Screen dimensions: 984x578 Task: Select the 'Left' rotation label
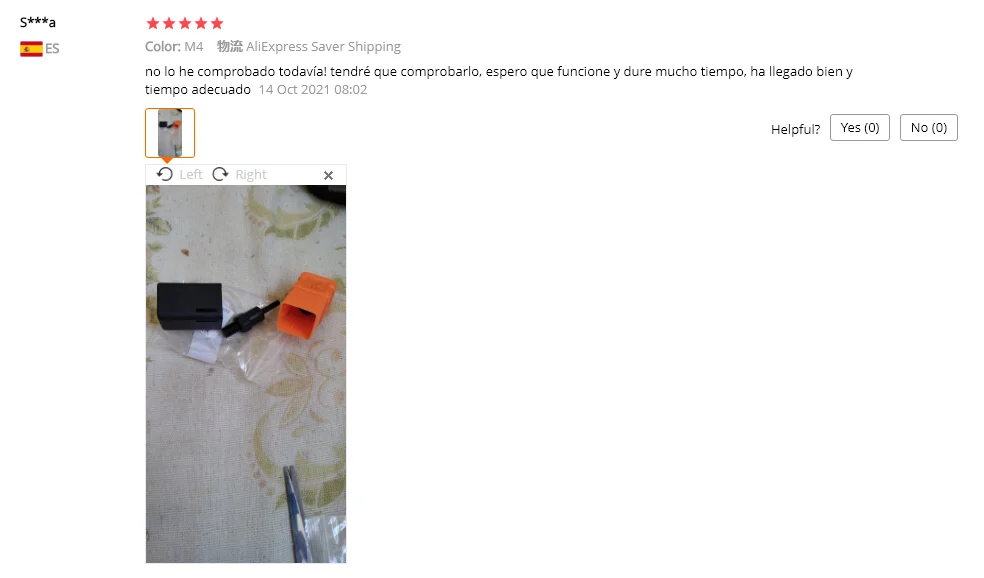pyautogui.click(x=191, y=174)
